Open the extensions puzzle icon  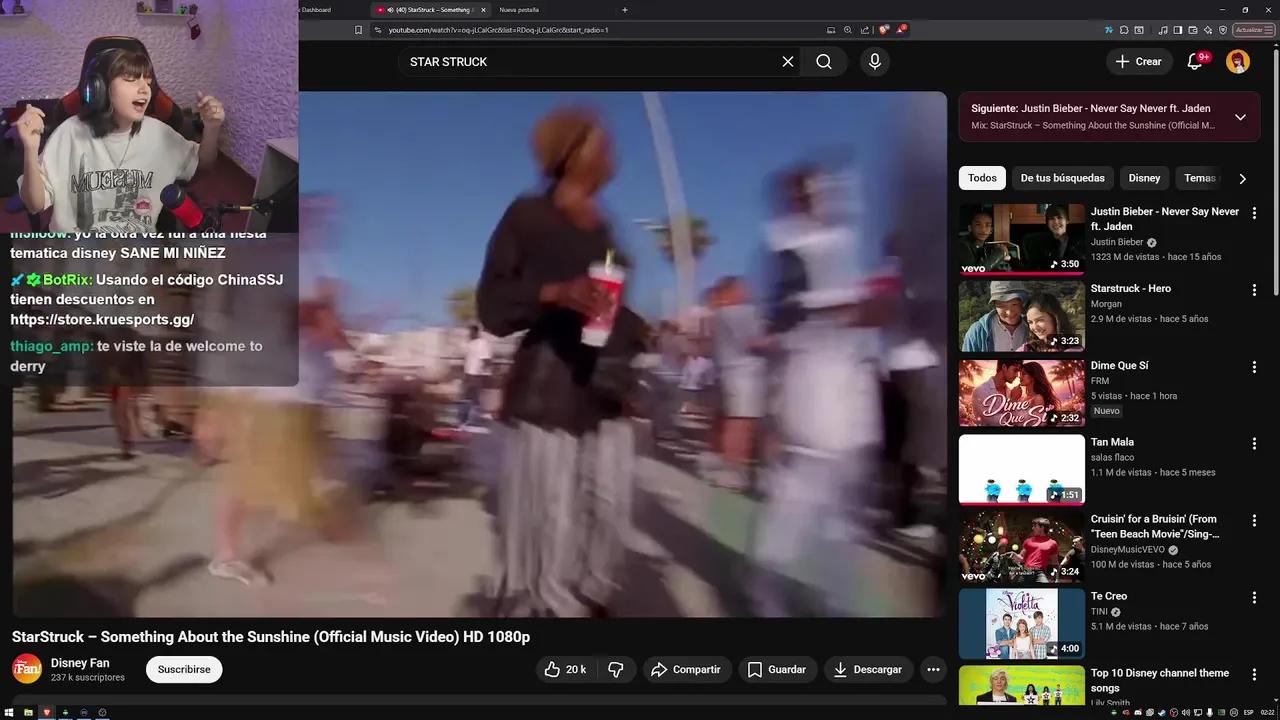pos(1125,30)
